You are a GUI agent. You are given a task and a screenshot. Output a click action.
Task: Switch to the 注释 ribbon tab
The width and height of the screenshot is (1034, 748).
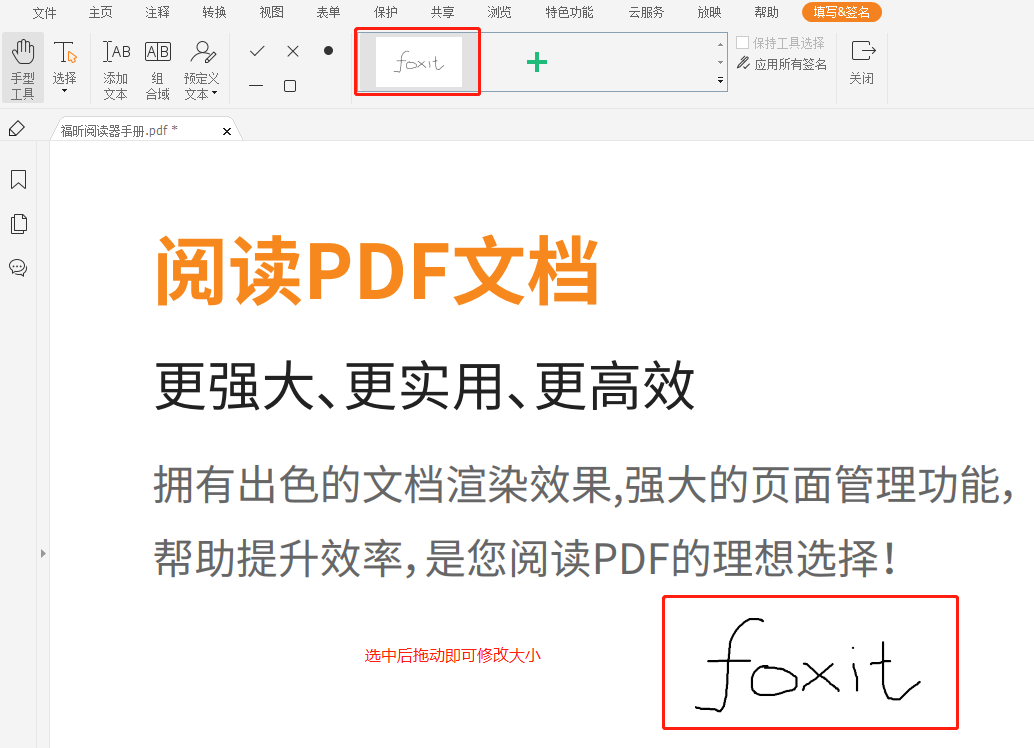(157, 13)
